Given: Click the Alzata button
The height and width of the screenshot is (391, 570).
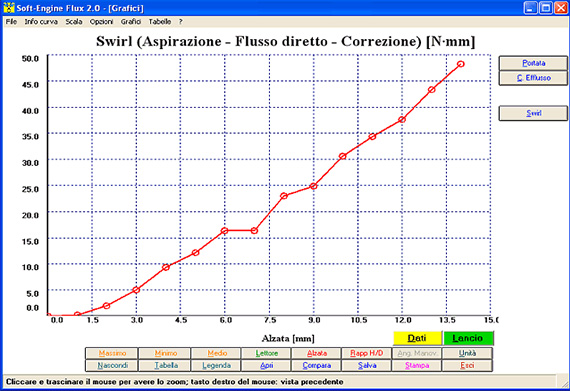Looking at the screenshot, I should point(316,353).
